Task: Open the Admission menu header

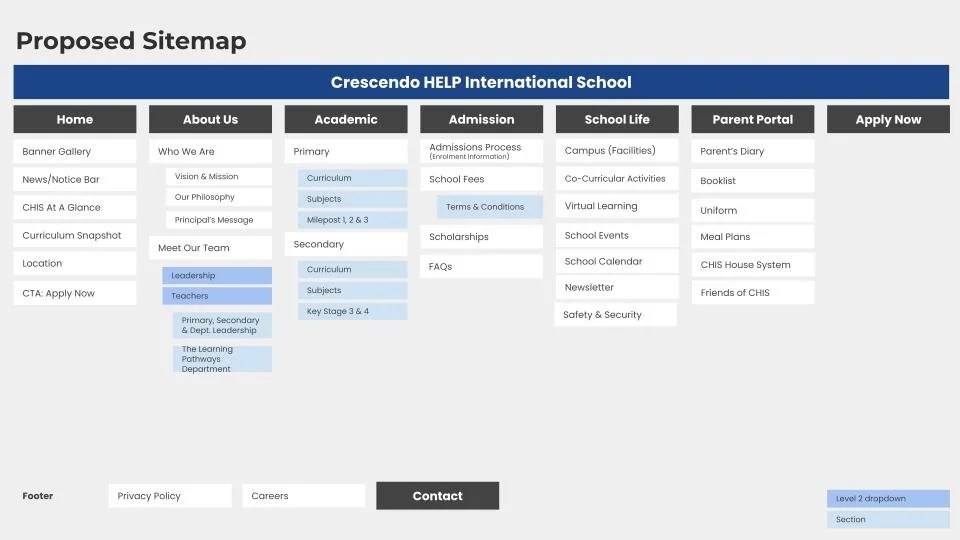Action: pyautogui.click(x=481, y=119)
